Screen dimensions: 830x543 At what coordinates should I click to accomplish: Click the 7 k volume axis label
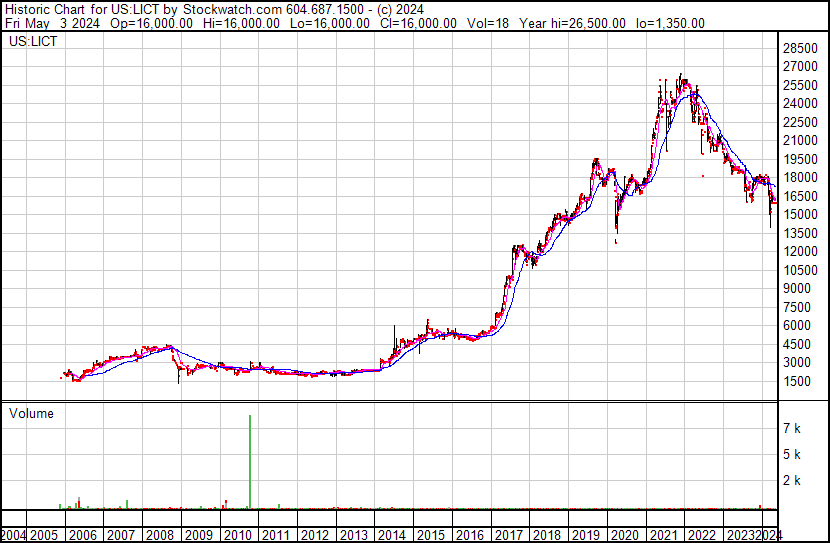(x=792, y=428)
